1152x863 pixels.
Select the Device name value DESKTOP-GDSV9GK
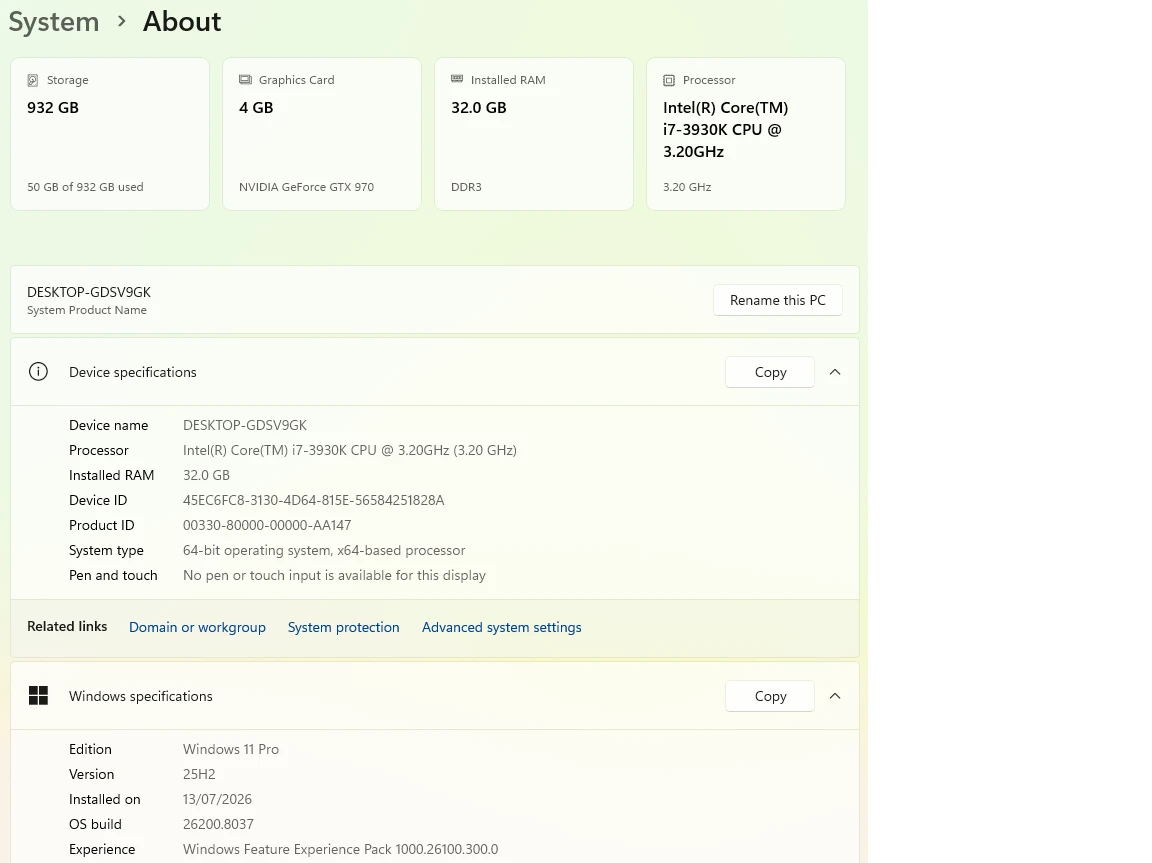coord(245,425)
